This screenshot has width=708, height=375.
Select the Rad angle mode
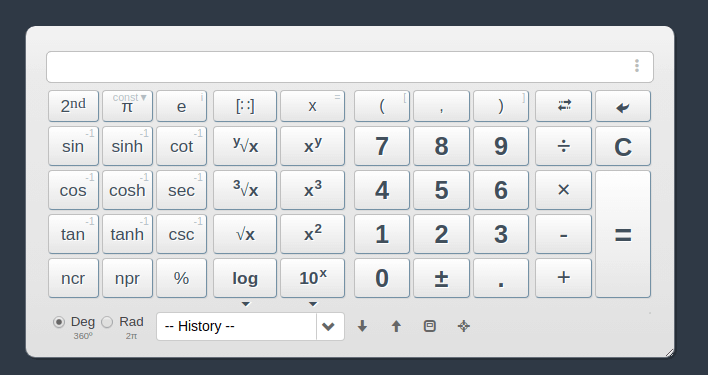pyautogui.click(x=107, y=322)
